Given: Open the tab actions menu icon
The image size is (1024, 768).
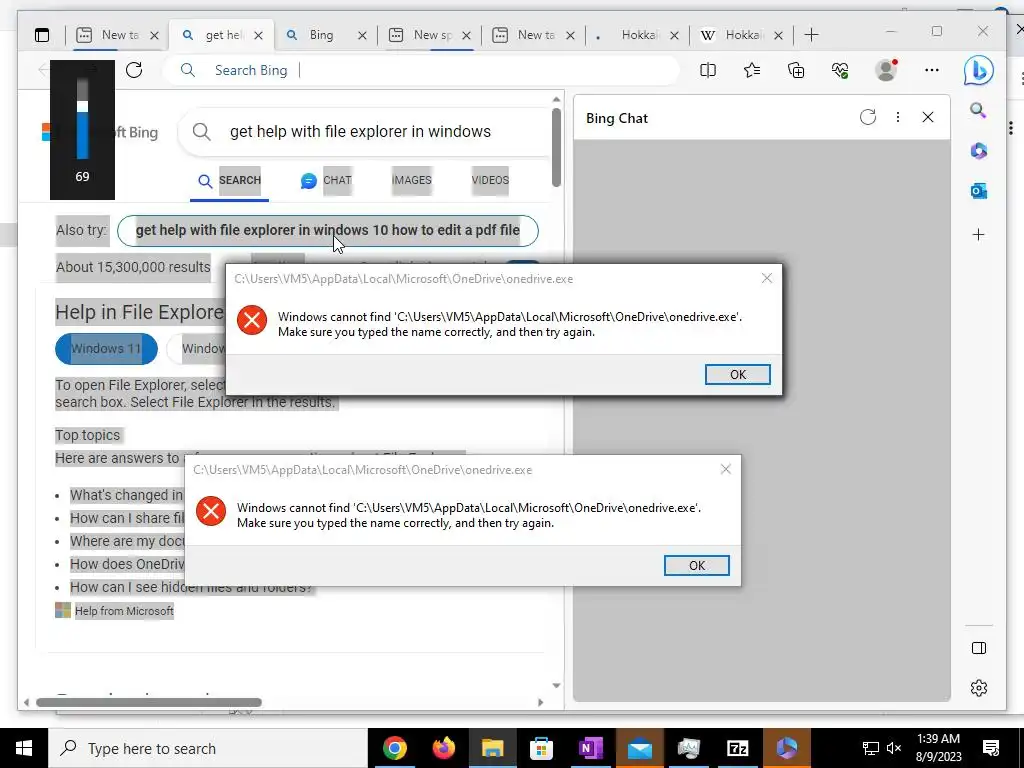Looking at the screenshot, I should [42, 35].
